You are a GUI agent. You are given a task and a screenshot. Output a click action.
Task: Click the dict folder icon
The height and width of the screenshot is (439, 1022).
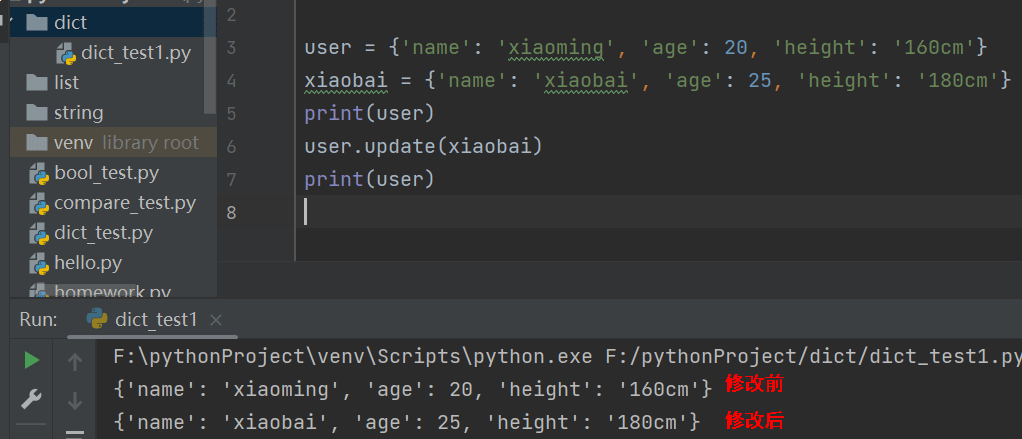[x=37, y=22]
